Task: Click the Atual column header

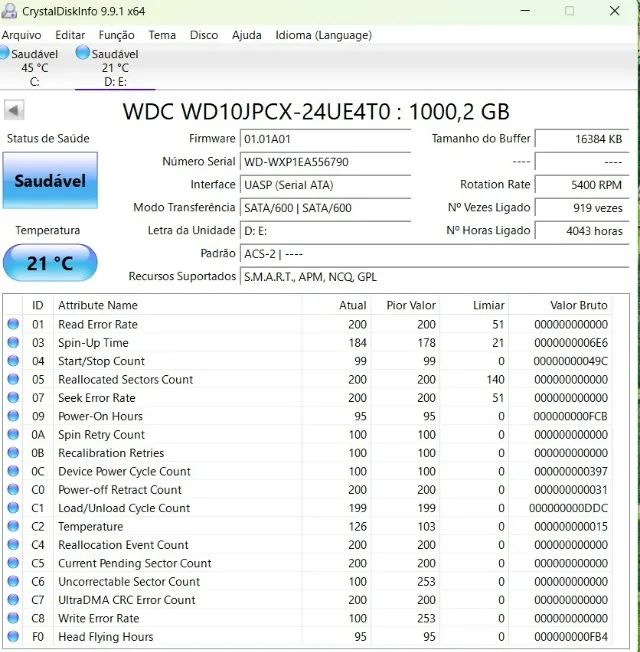Action: (x=336, y=305)
